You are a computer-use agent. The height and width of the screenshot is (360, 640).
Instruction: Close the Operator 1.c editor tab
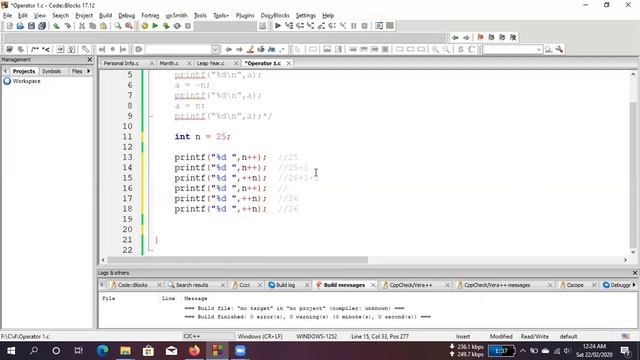(x=289, y=63)
